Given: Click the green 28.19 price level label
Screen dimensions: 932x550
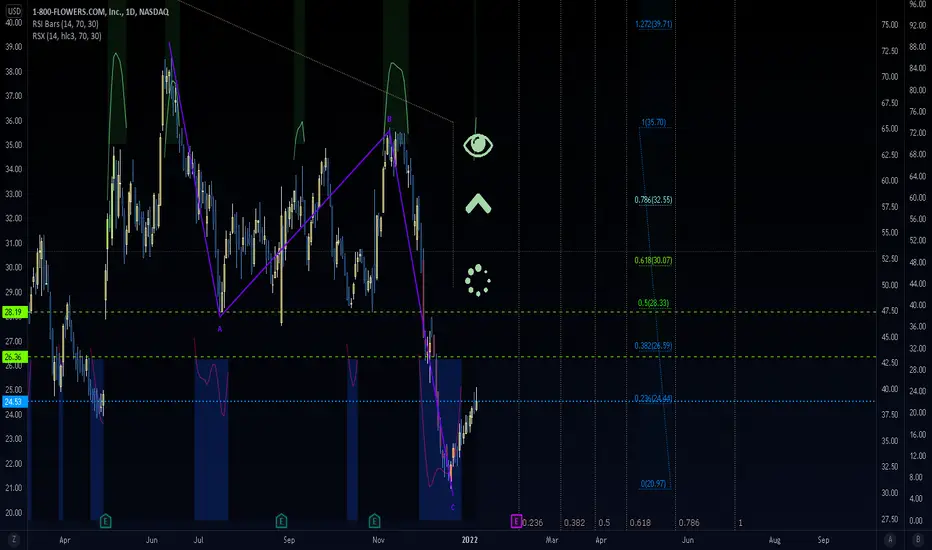Looking at the screenshot, I should (14, 312).
